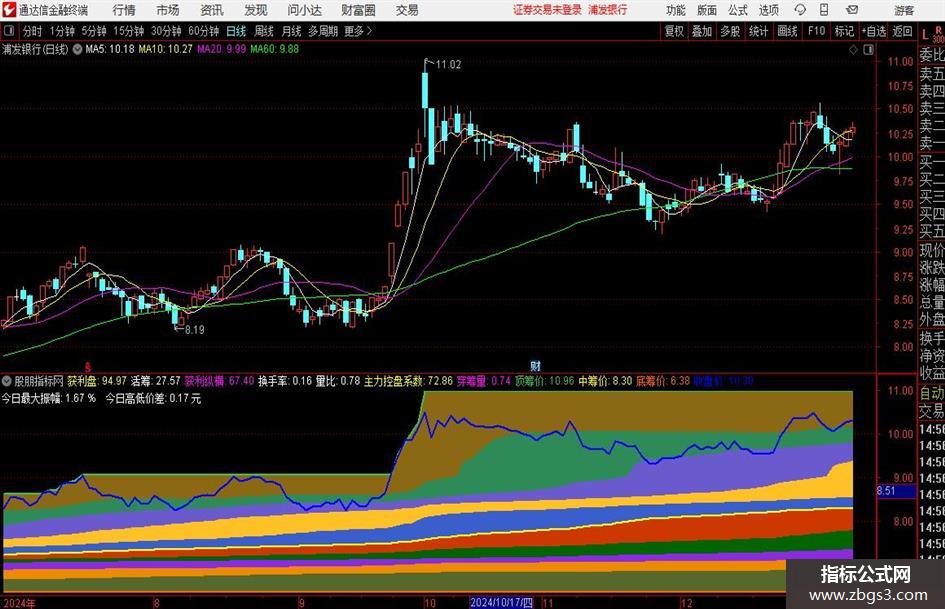
Task: Switch to the 1分钟 period tab
Action: pos(62,31)
